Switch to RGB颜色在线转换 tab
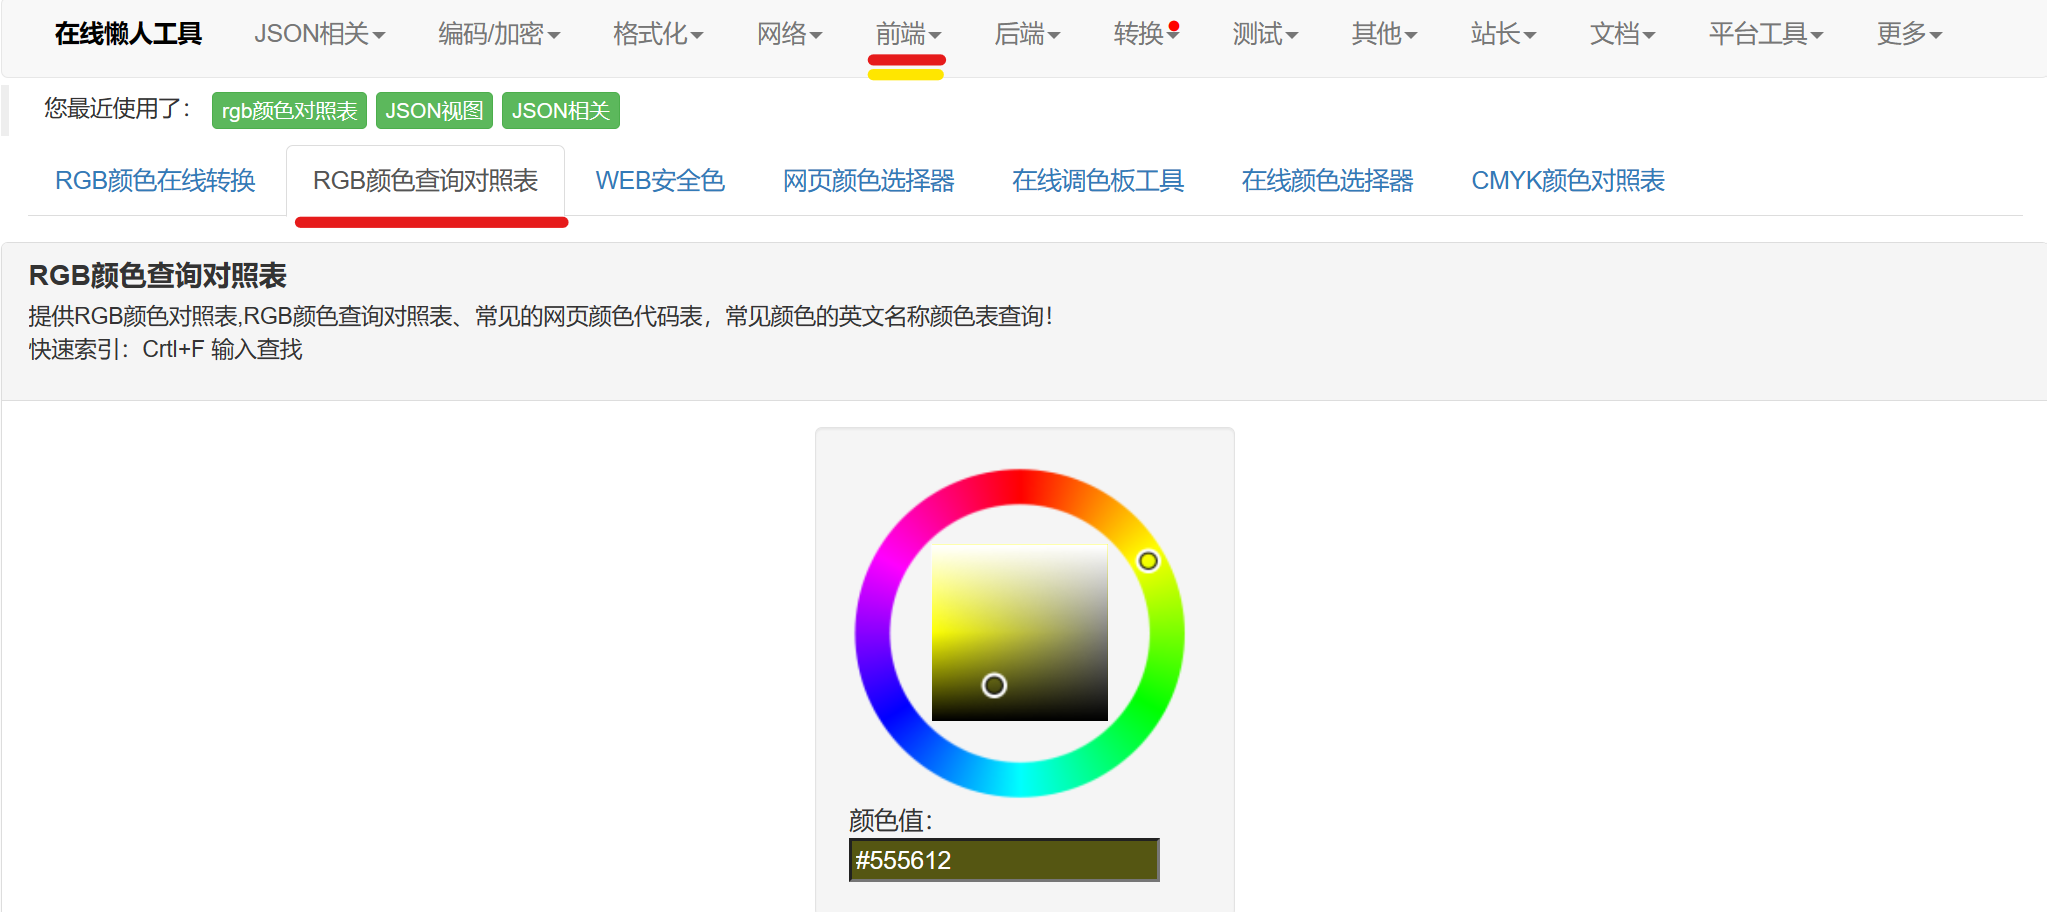2047x912 pixels. click(155, 181)
